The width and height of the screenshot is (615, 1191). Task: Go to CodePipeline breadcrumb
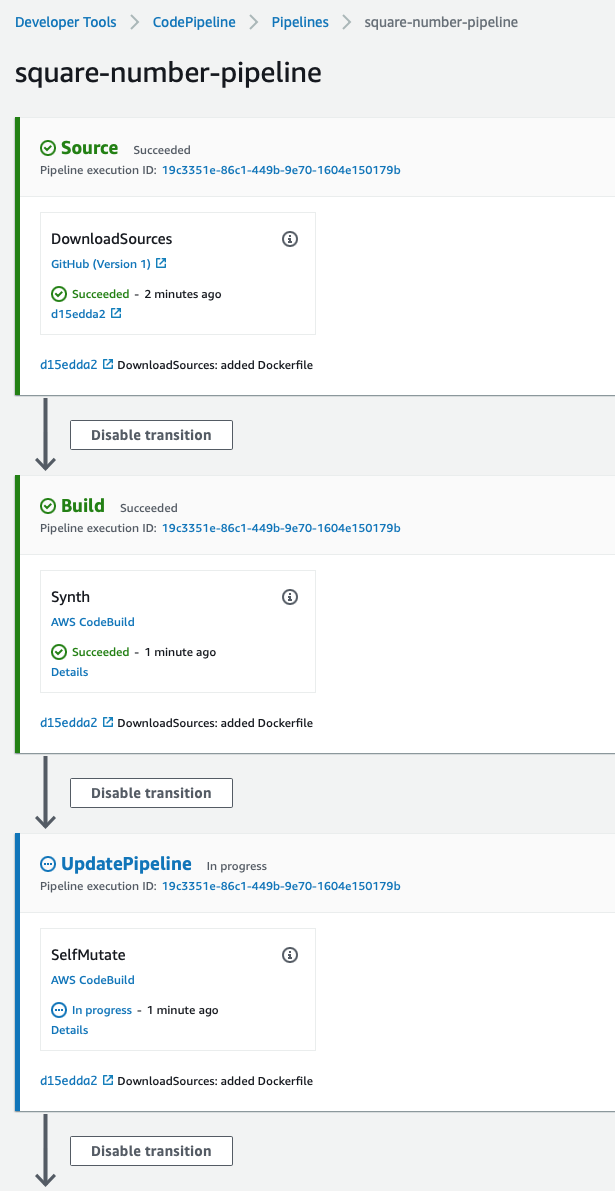tap(194, 22)
